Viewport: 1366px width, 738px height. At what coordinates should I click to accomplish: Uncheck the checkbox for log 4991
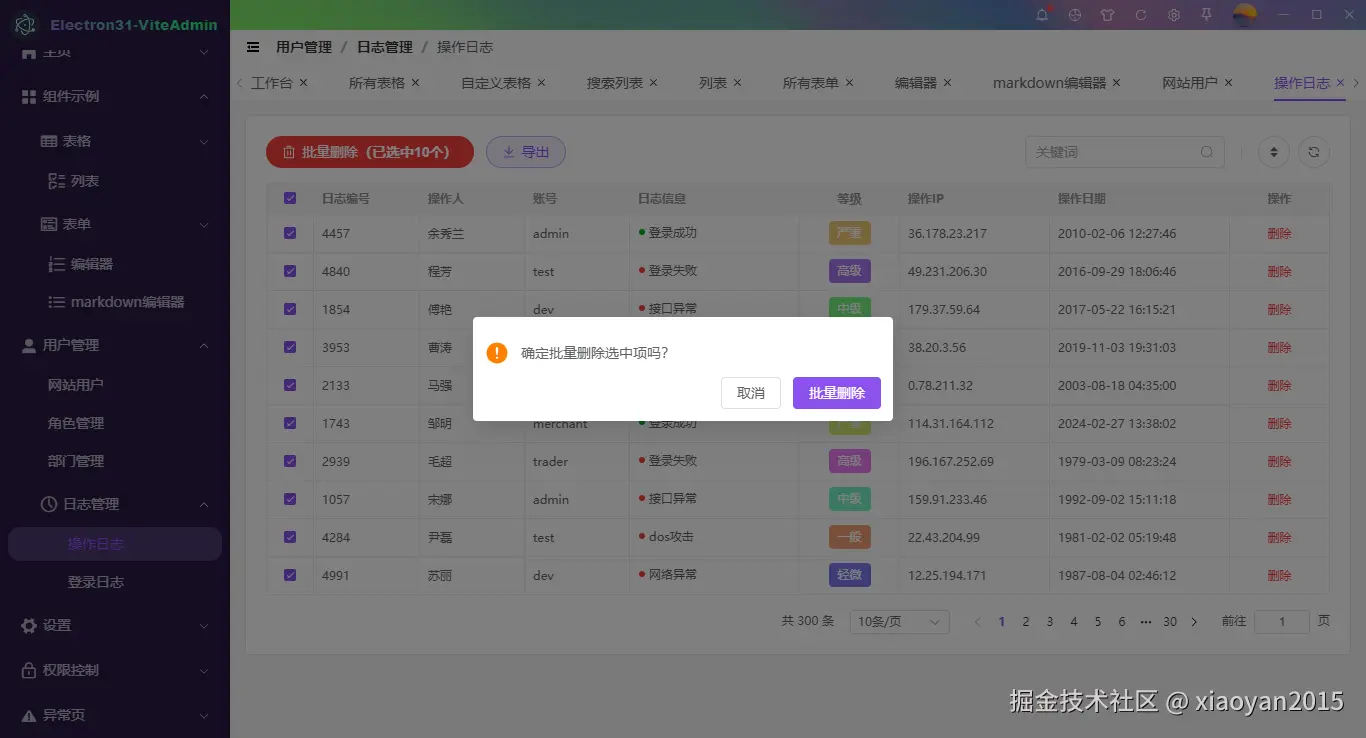(290, 575)
